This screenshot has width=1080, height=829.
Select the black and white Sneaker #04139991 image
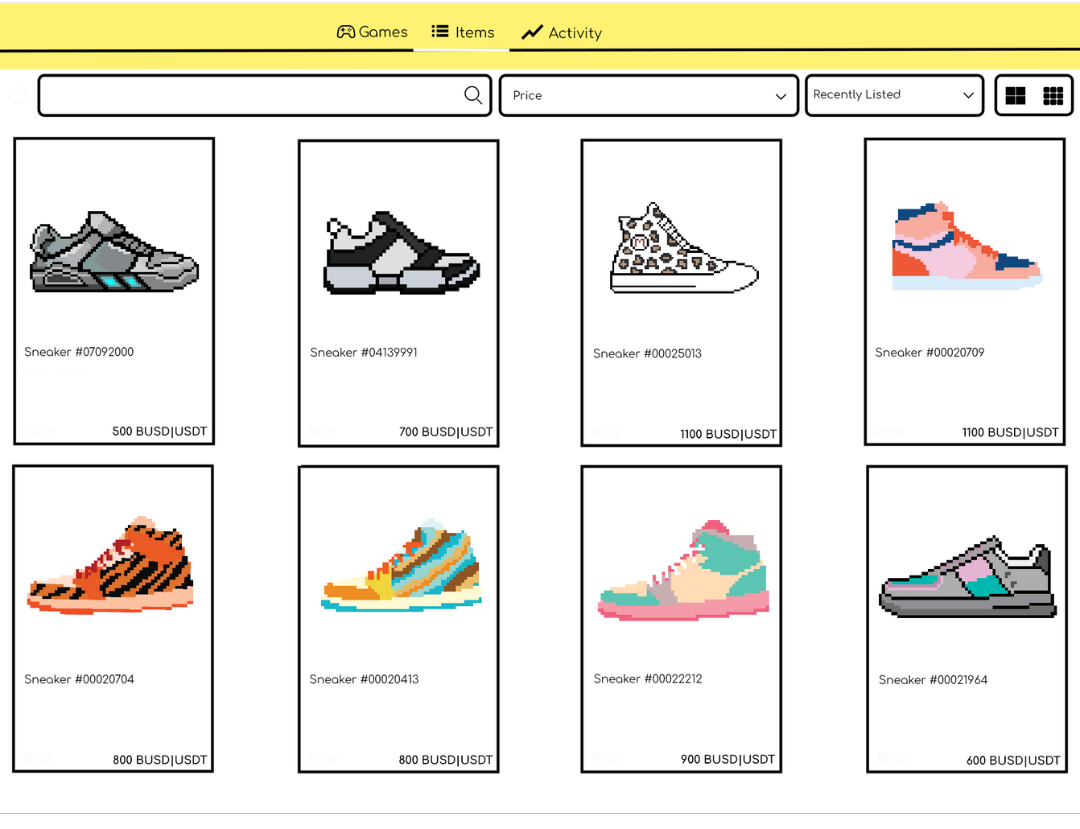[x=401, y=253]
